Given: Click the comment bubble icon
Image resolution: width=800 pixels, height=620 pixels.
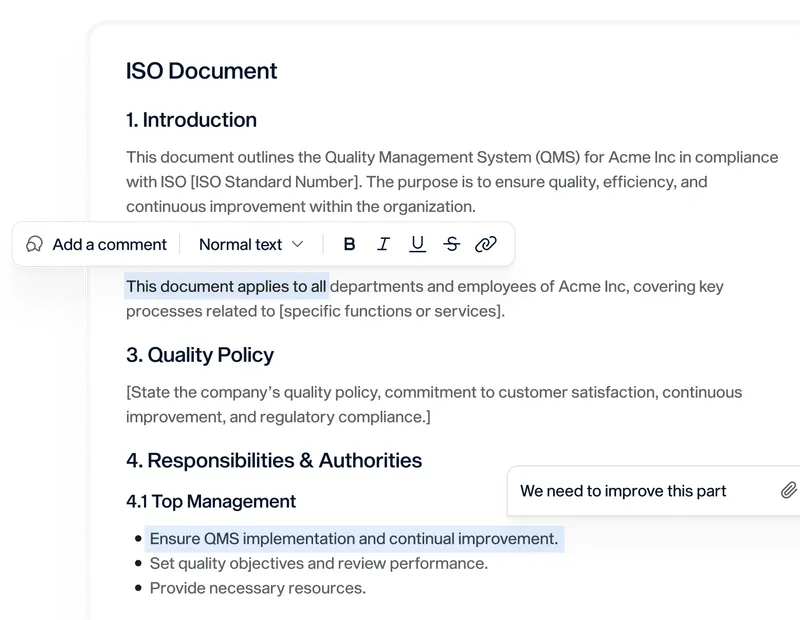Looking at the screenshot, I should (34, 244).
